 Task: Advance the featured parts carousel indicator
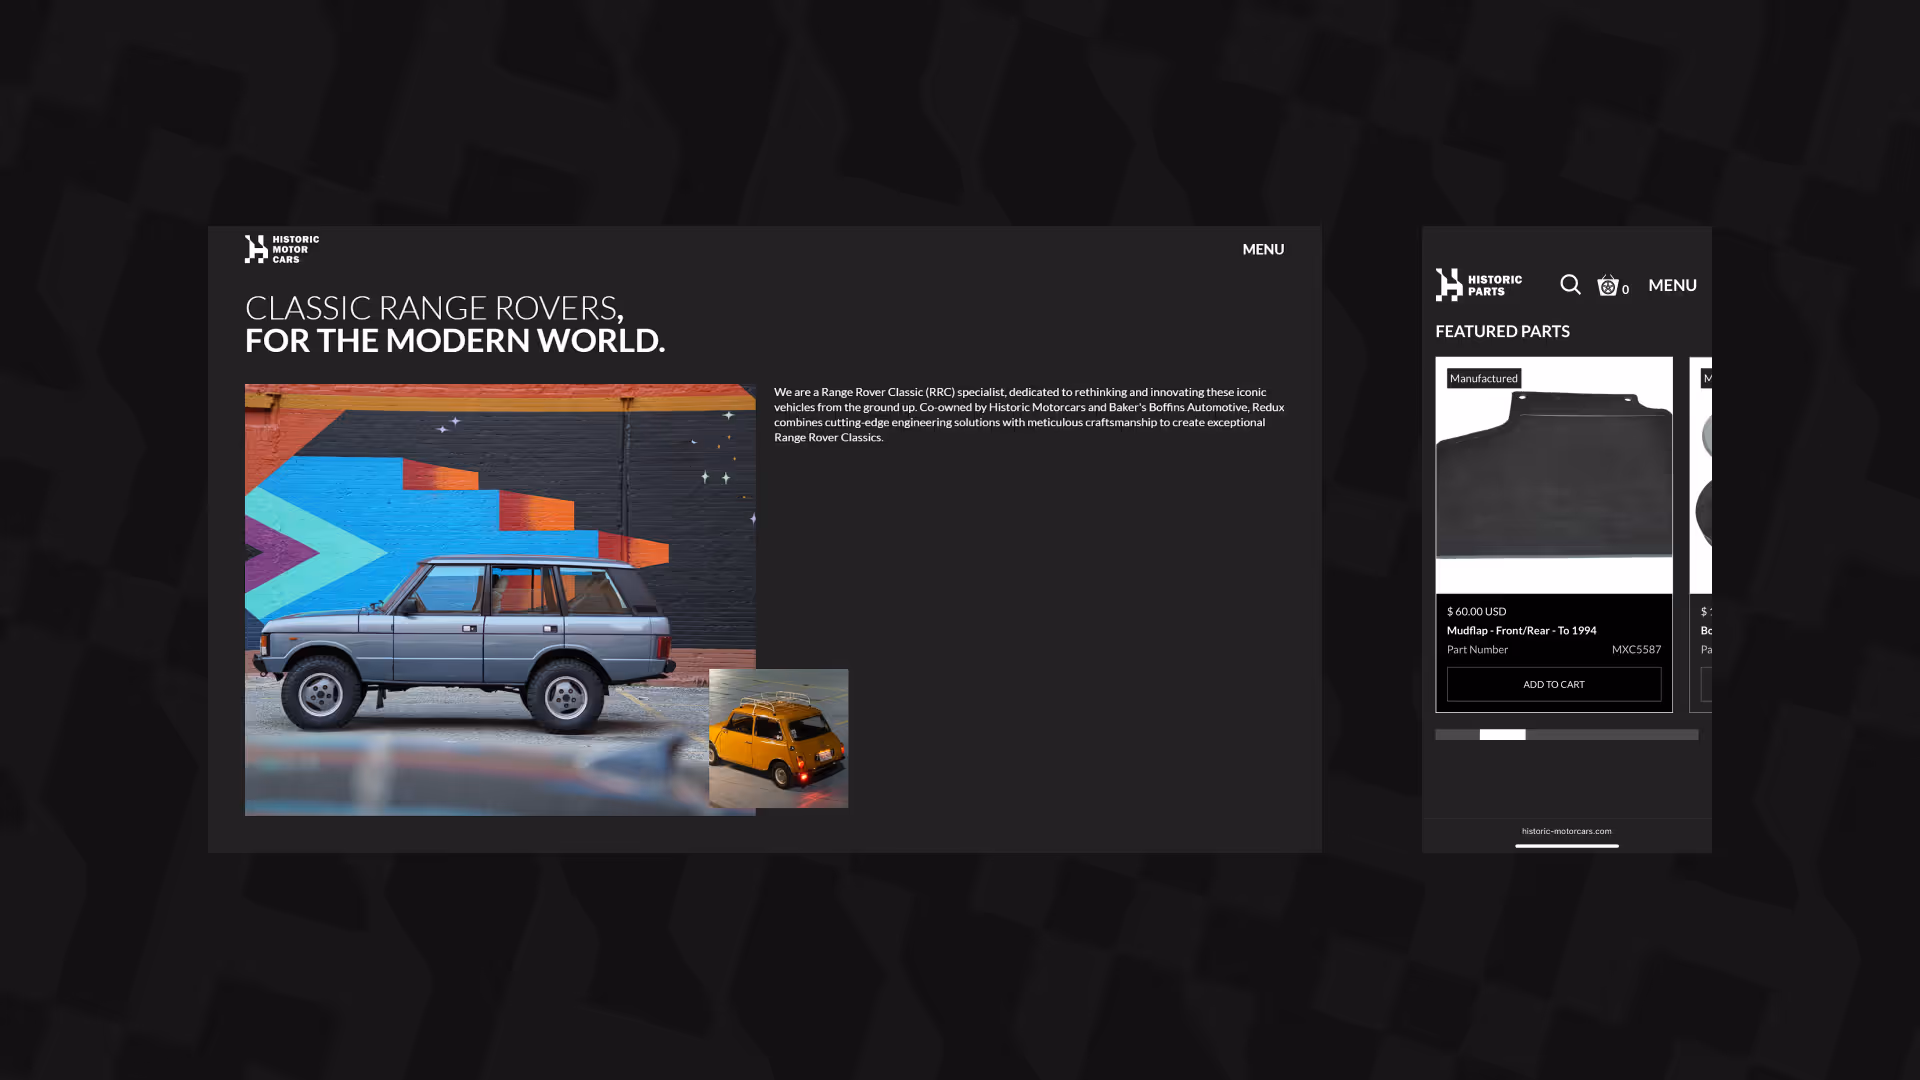tap(1502, 734)
